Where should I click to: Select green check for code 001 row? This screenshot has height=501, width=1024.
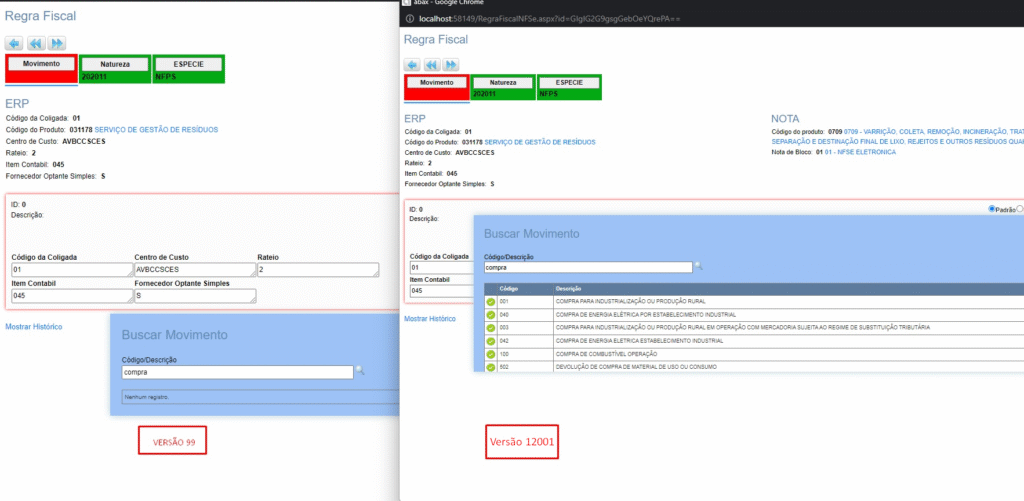pos(490,301)
